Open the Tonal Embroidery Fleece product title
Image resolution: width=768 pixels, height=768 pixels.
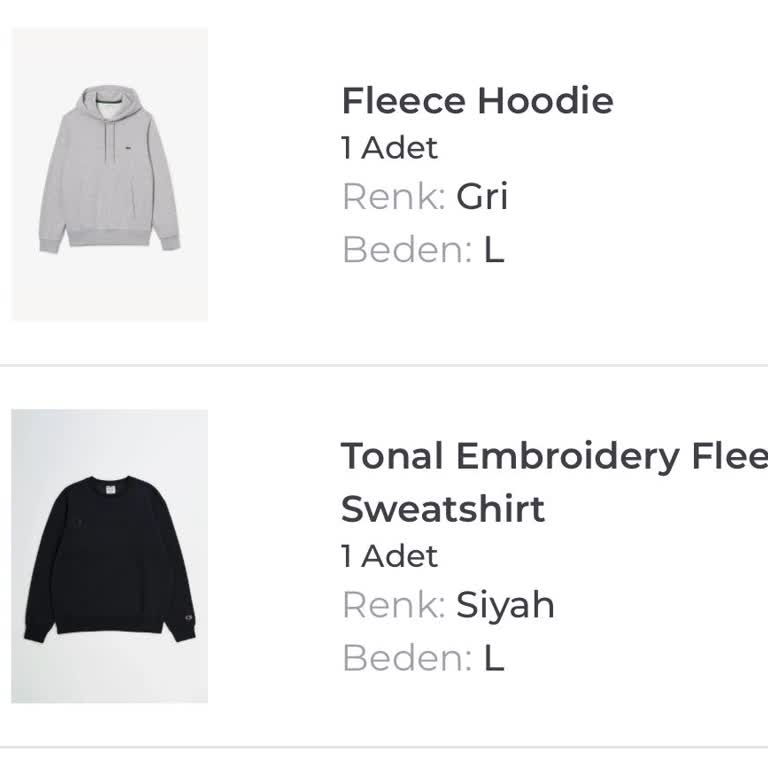[554, 482]
